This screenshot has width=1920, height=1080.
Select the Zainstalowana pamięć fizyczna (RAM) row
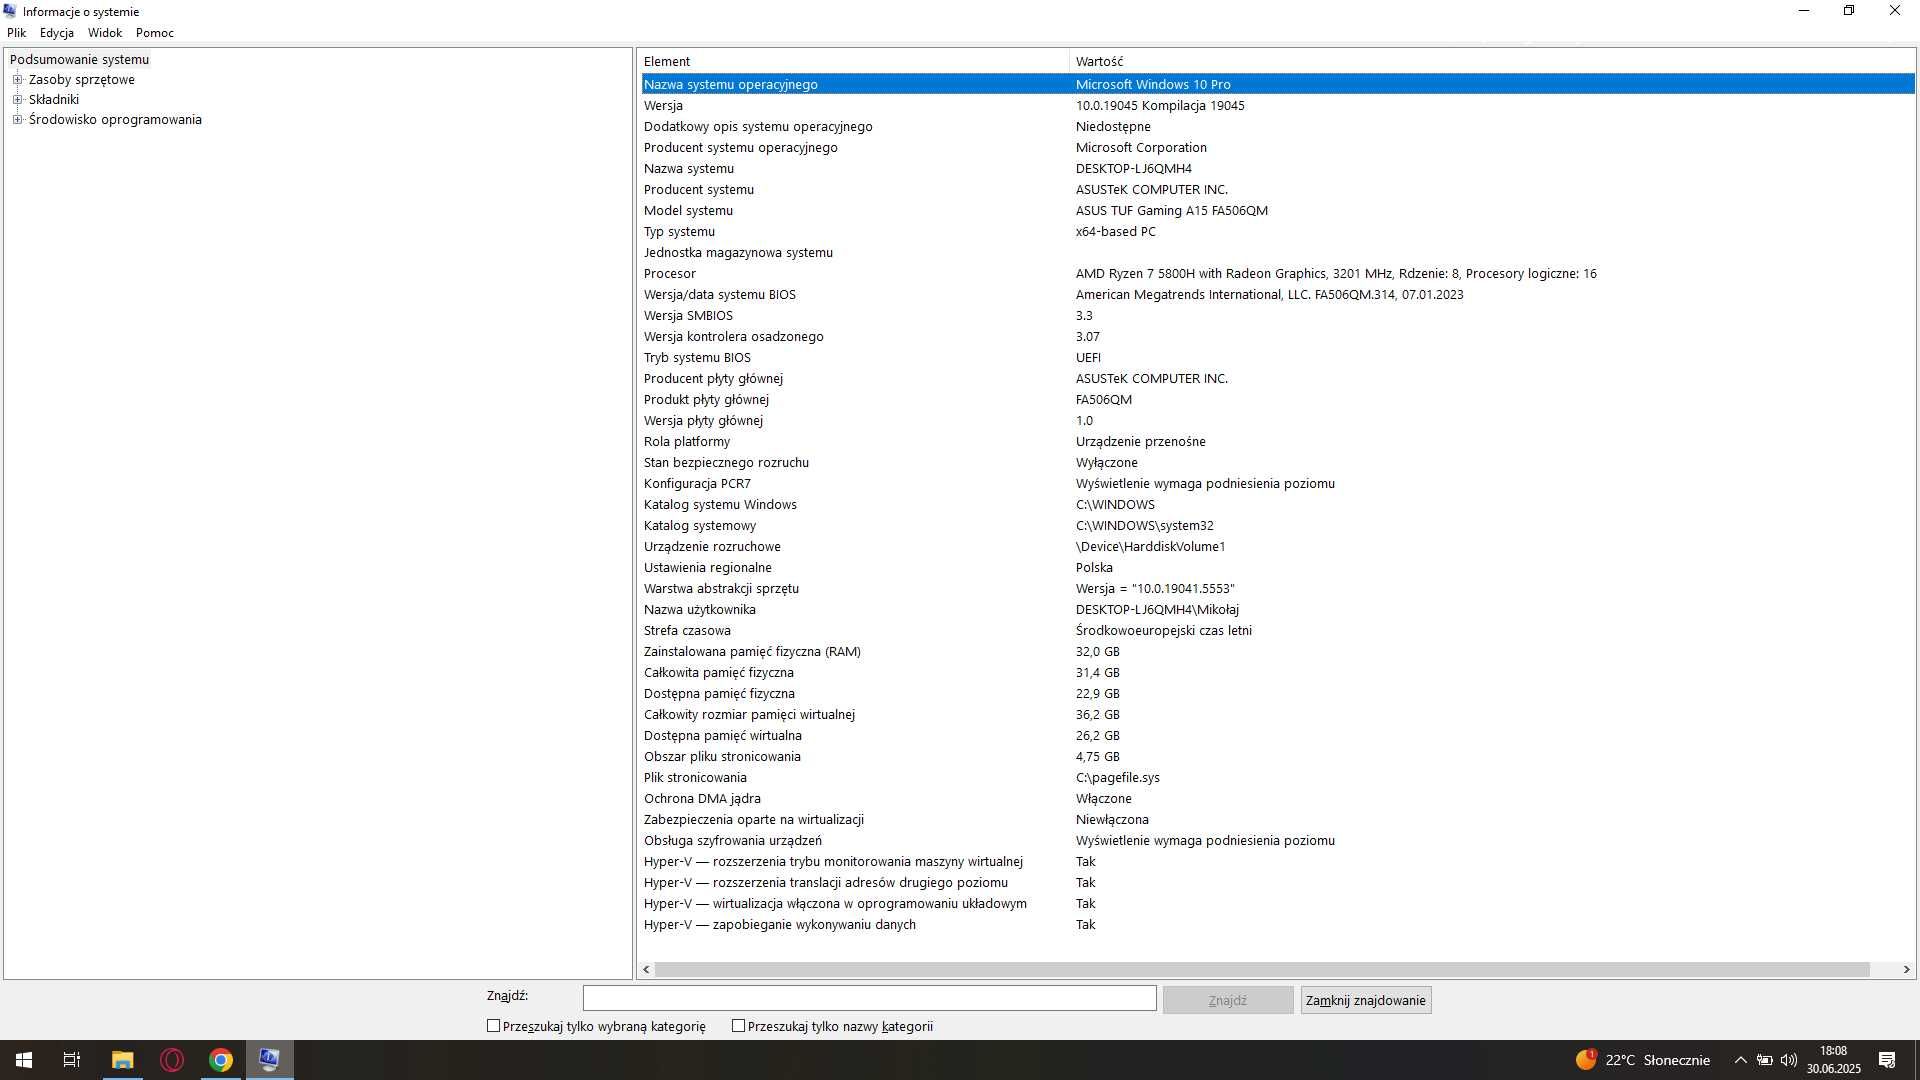coord(1277,652)
